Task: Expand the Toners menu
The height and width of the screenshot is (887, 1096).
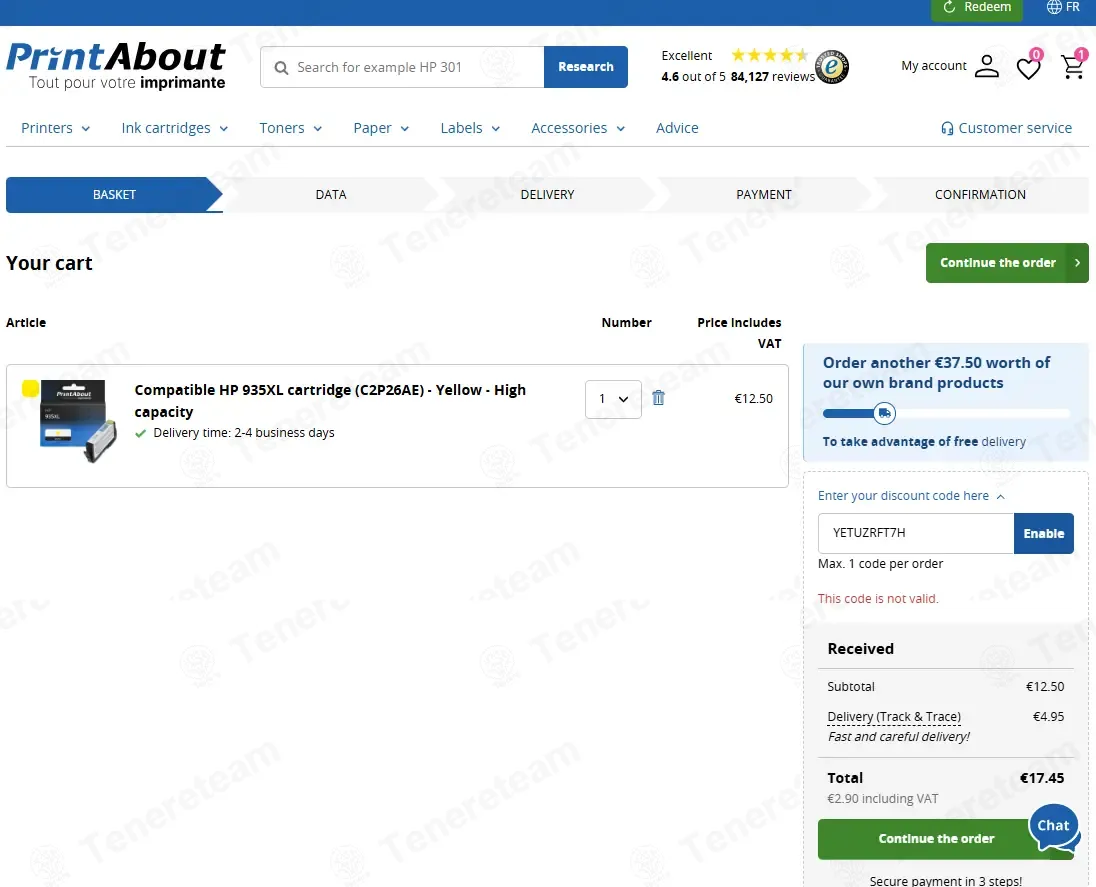Action: coord(290,128)
